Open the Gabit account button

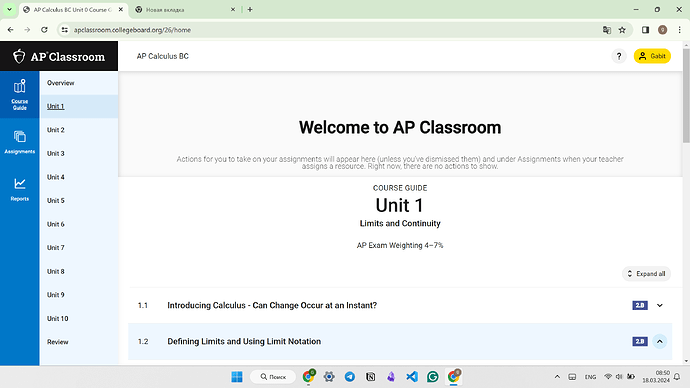(x=652, y=56)
